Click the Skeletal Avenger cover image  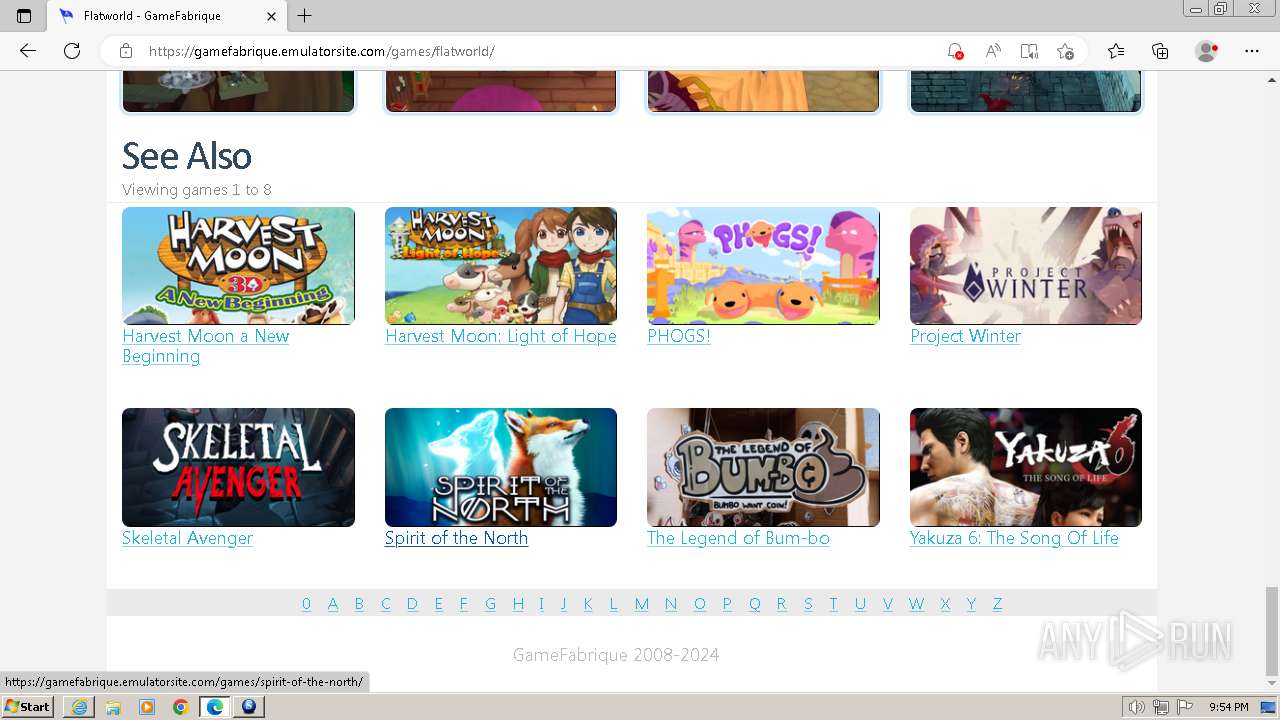238,467
